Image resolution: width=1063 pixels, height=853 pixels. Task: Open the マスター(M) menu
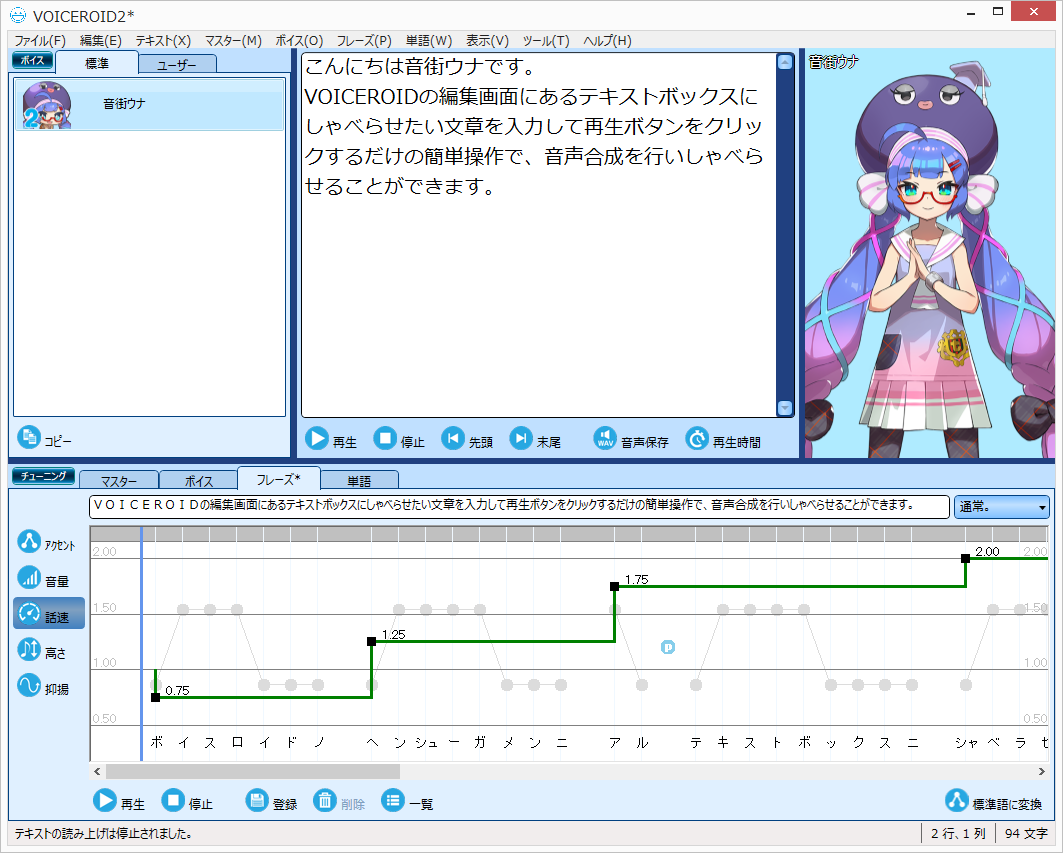click(x=233, y=41)
